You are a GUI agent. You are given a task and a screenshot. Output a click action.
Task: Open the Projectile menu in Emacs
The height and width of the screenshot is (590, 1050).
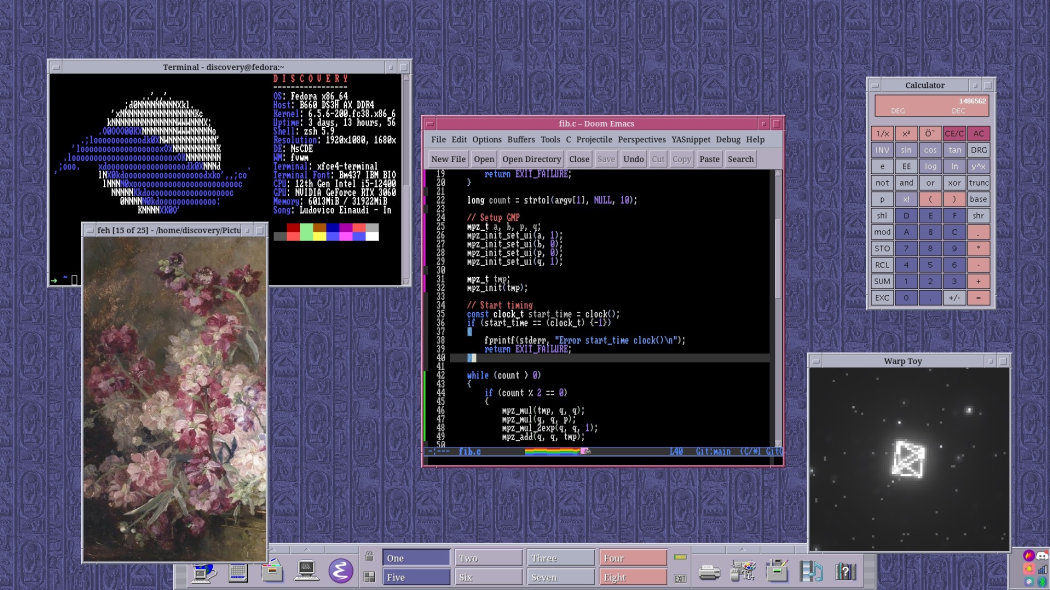[x=594, y=139]
